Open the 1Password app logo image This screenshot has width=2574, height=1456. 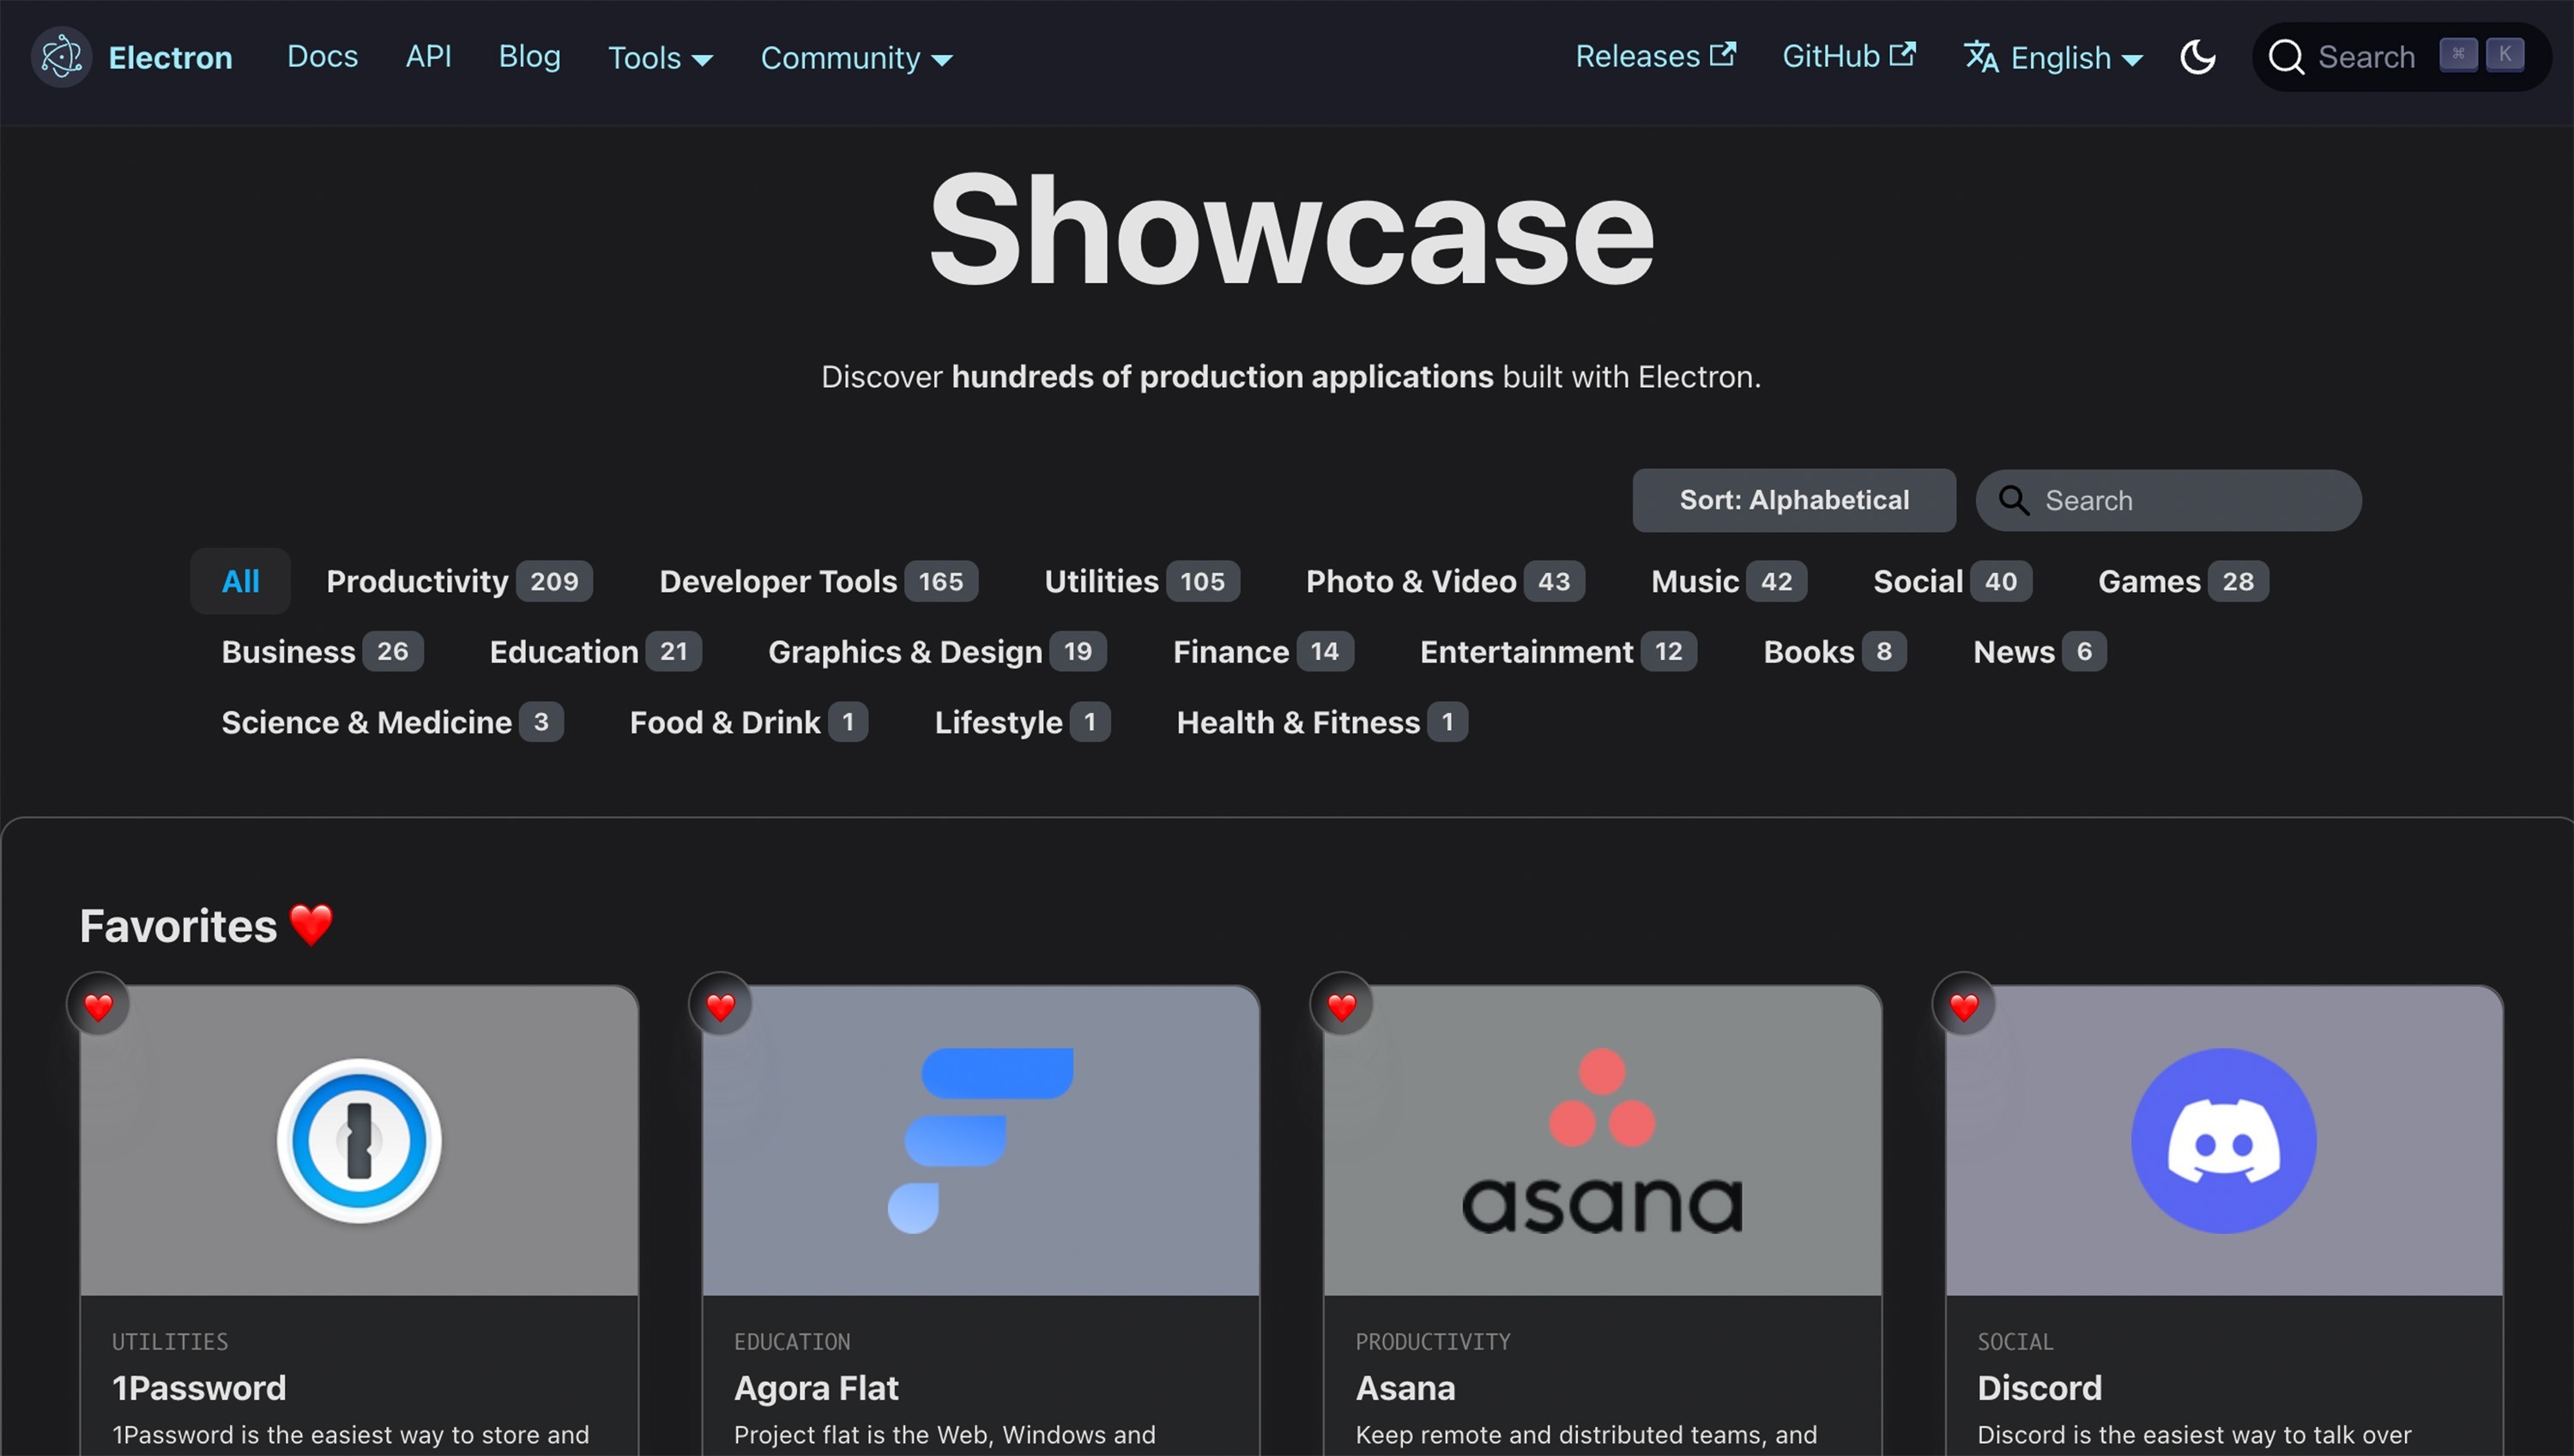pyautogui.click(x=359, y=1140)
